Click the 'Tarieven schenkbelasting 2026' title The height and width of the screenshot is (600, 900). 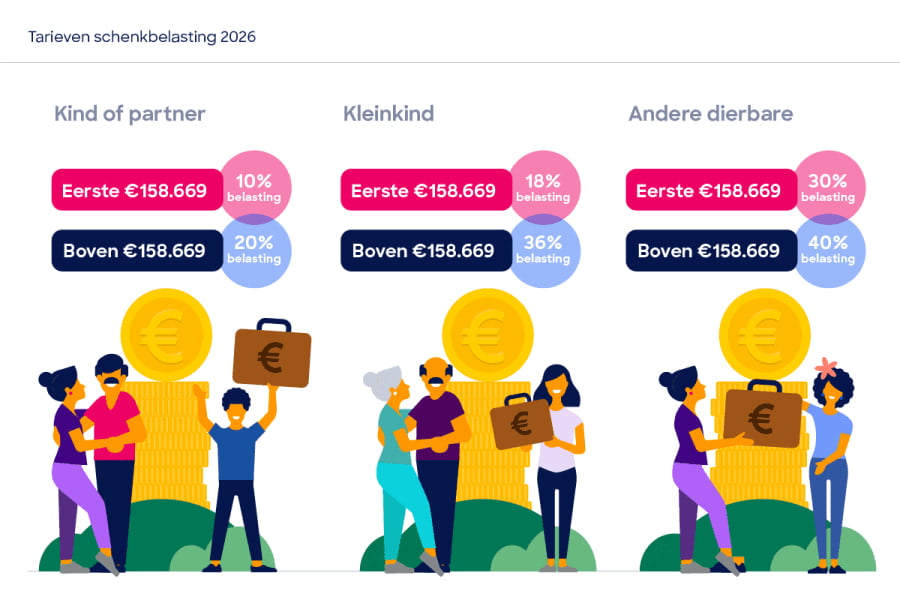[142, 37]
